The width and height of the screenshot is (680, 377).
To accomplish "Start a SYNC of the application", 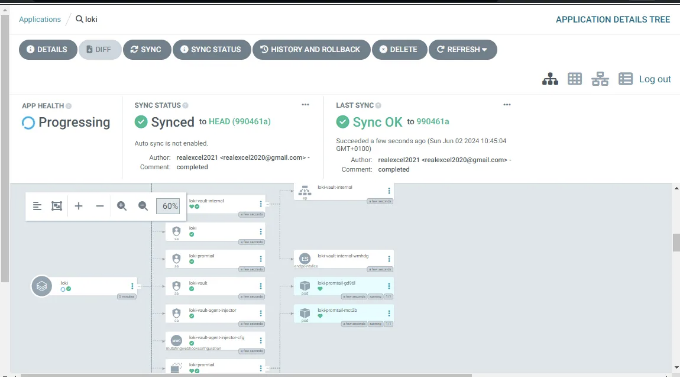I will click(147, 49).
